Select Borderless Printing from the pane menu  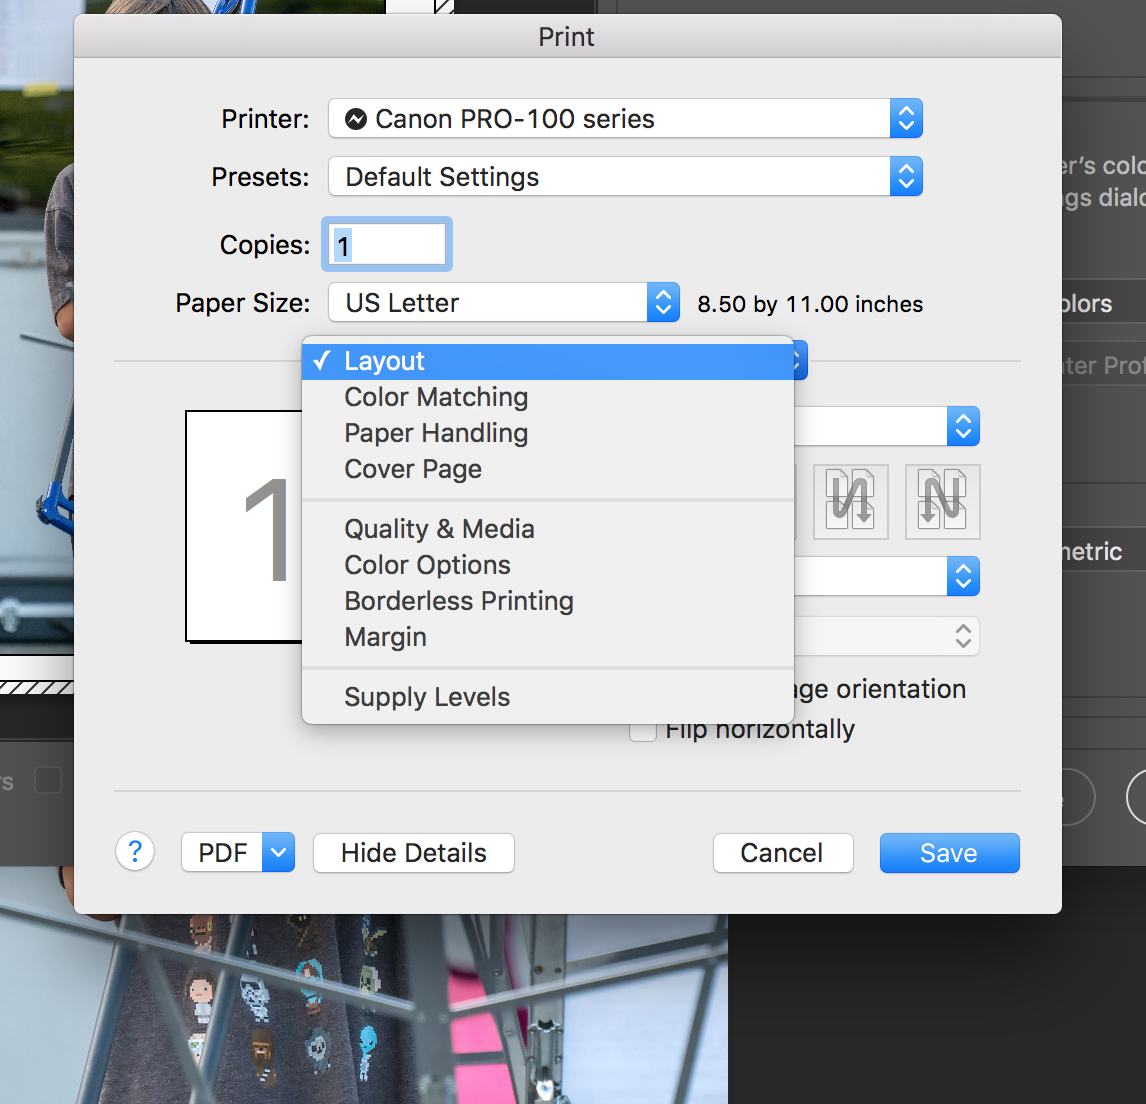pos(458,601)
